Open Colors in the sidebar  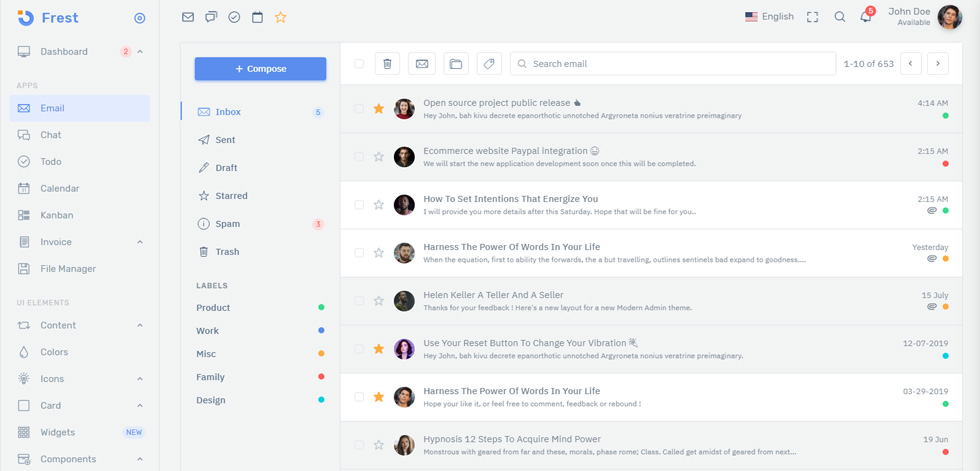[x=80, y=352]
